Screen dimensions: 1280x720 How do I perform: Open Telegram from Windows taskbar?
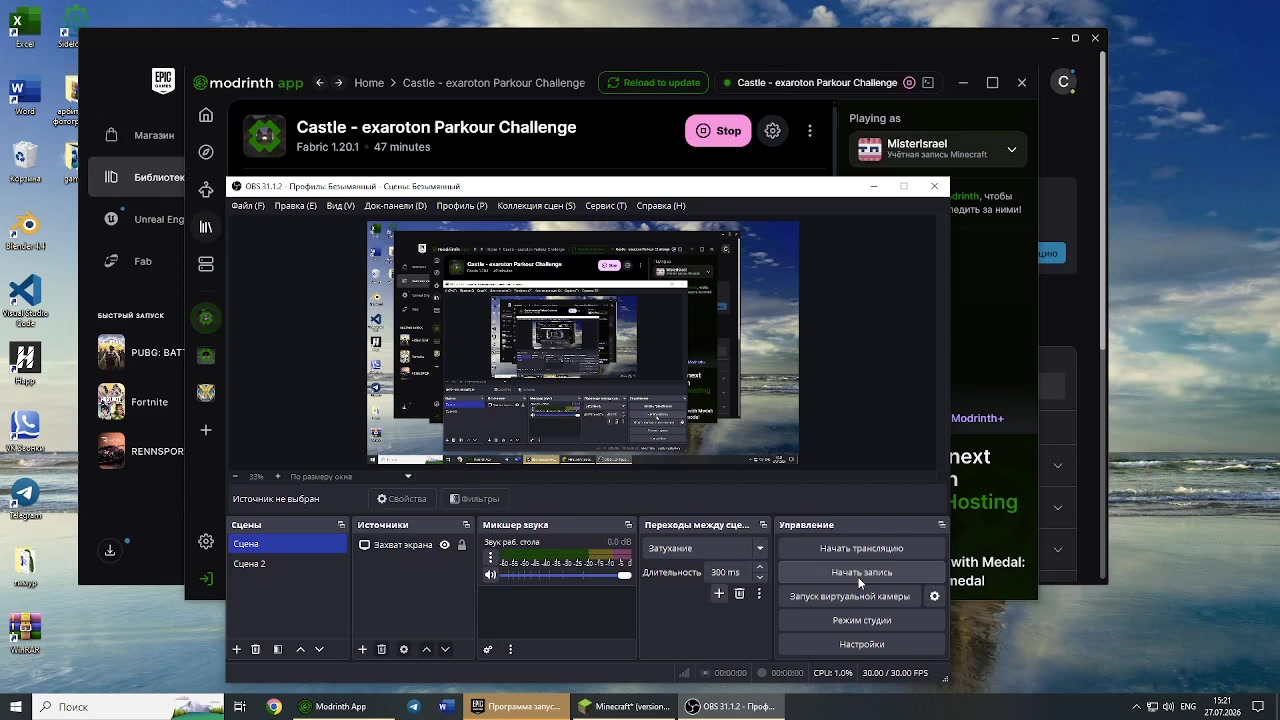414,707
